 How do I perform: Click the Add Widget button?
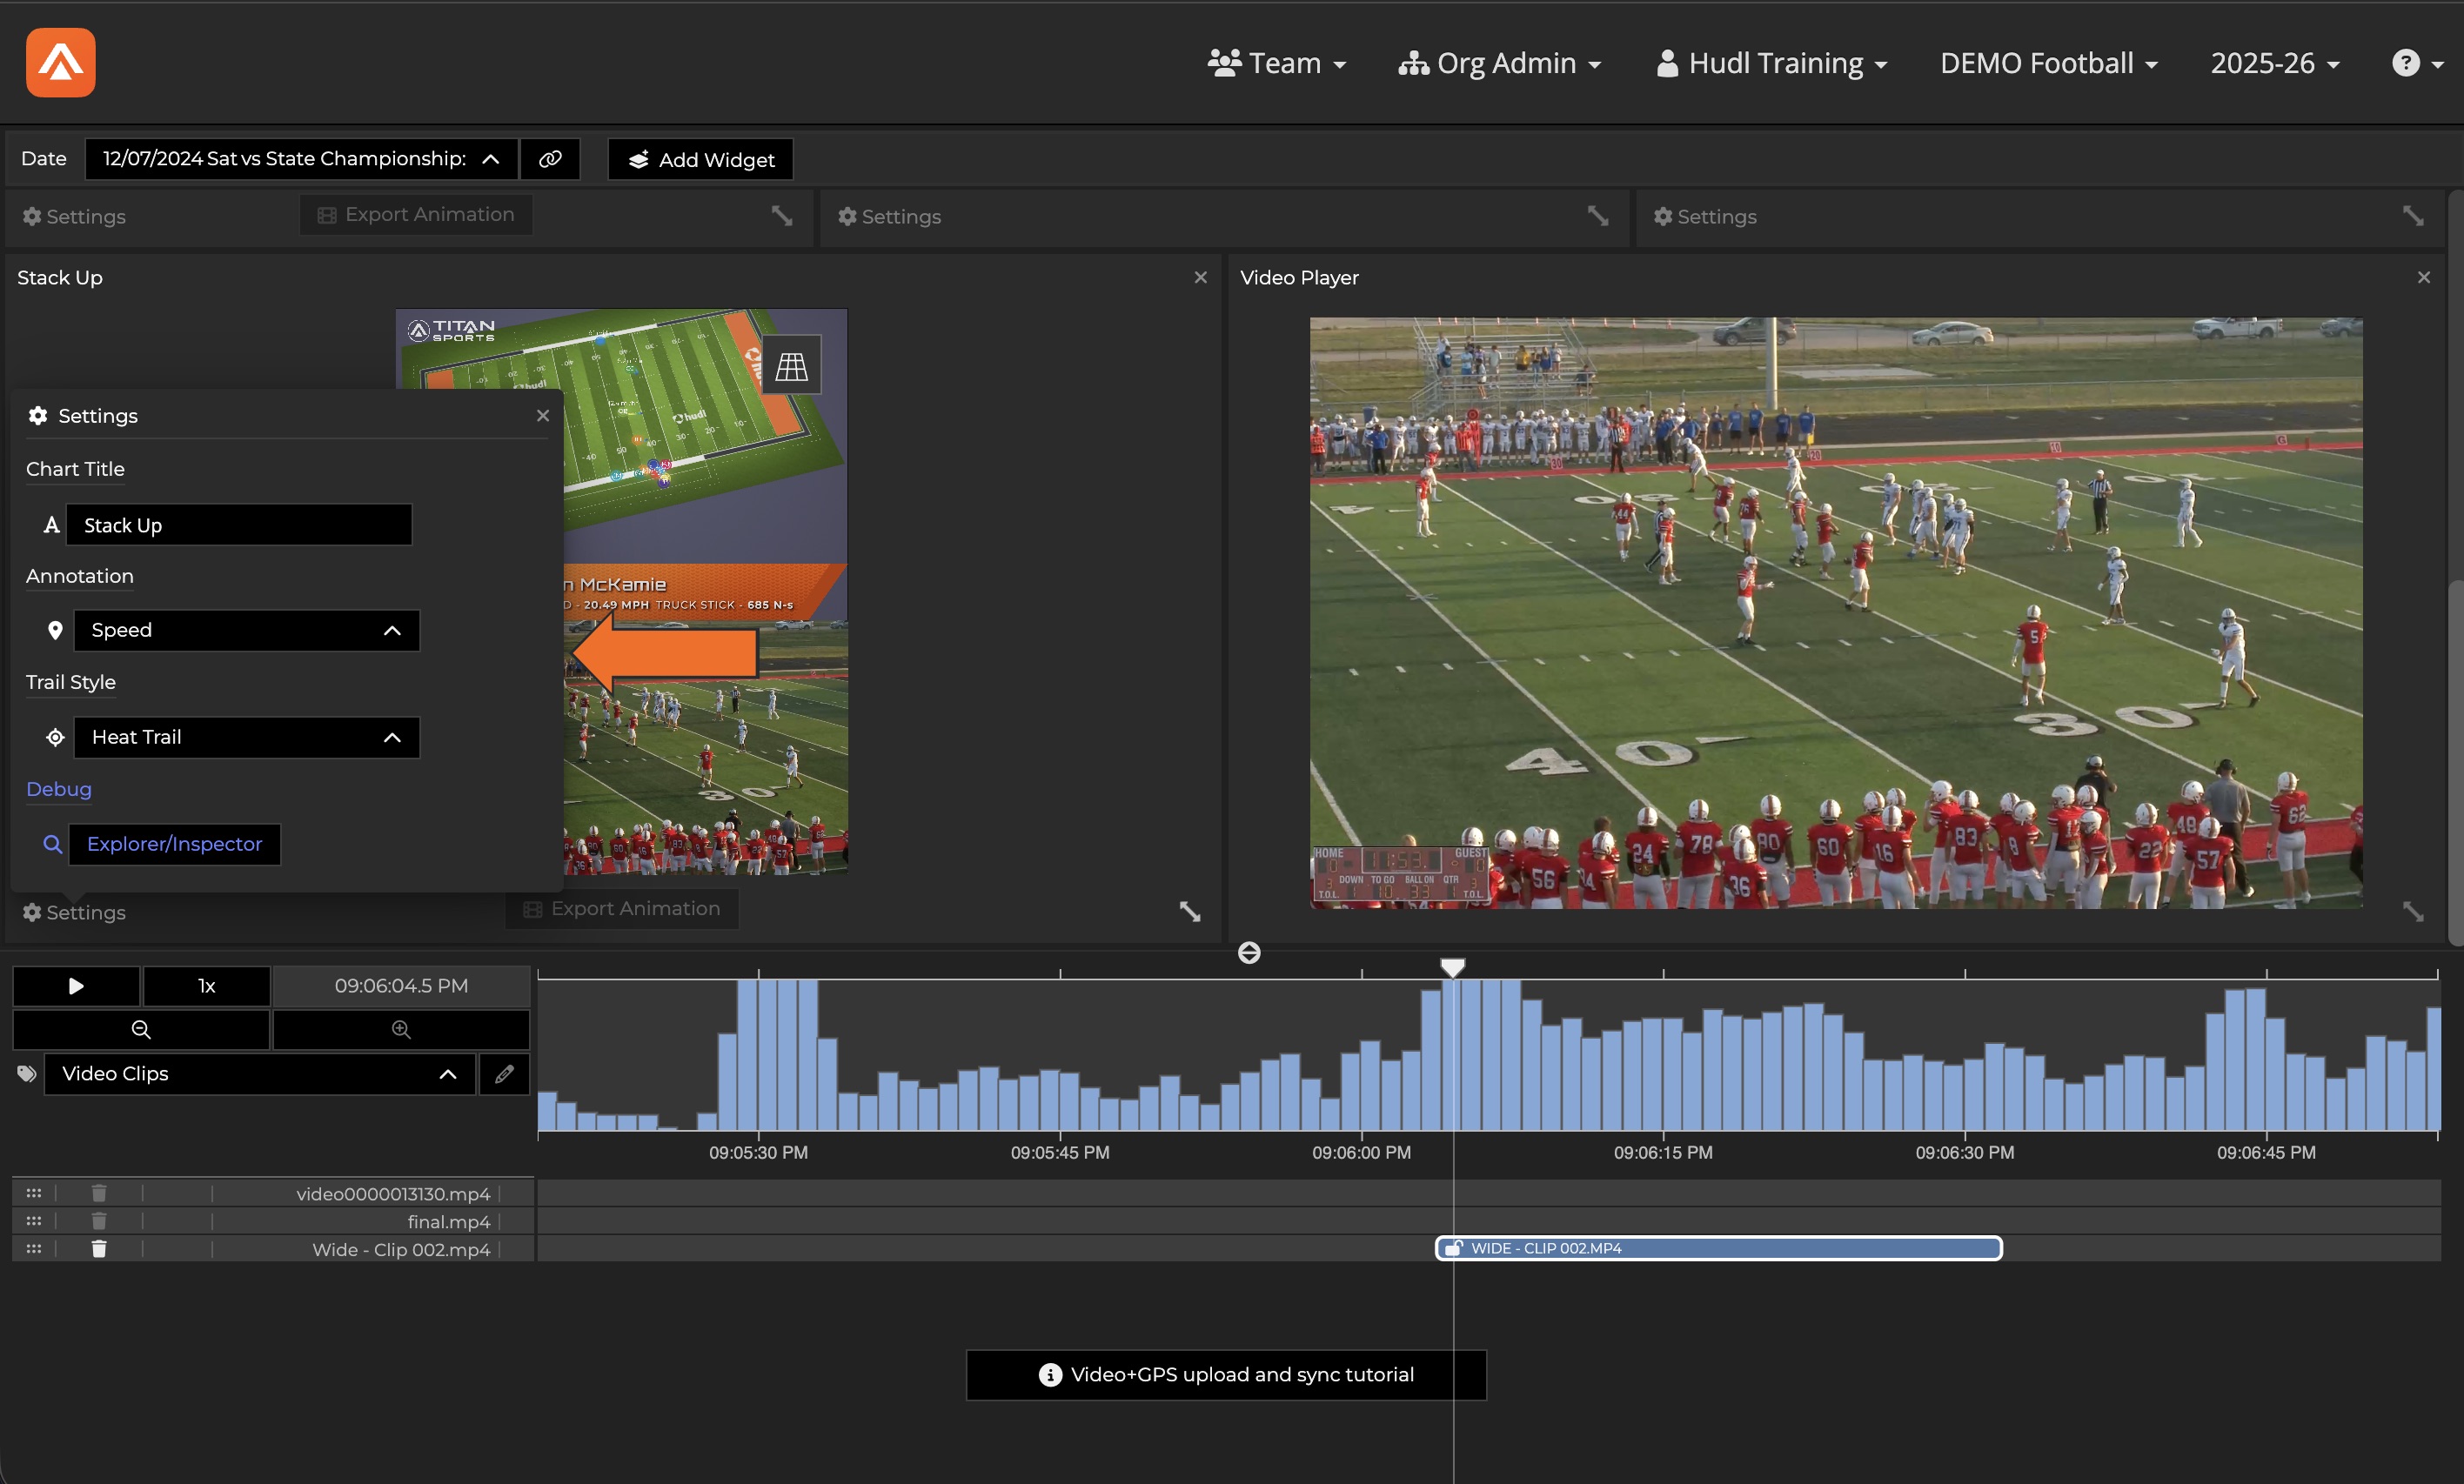pos(700,159)
